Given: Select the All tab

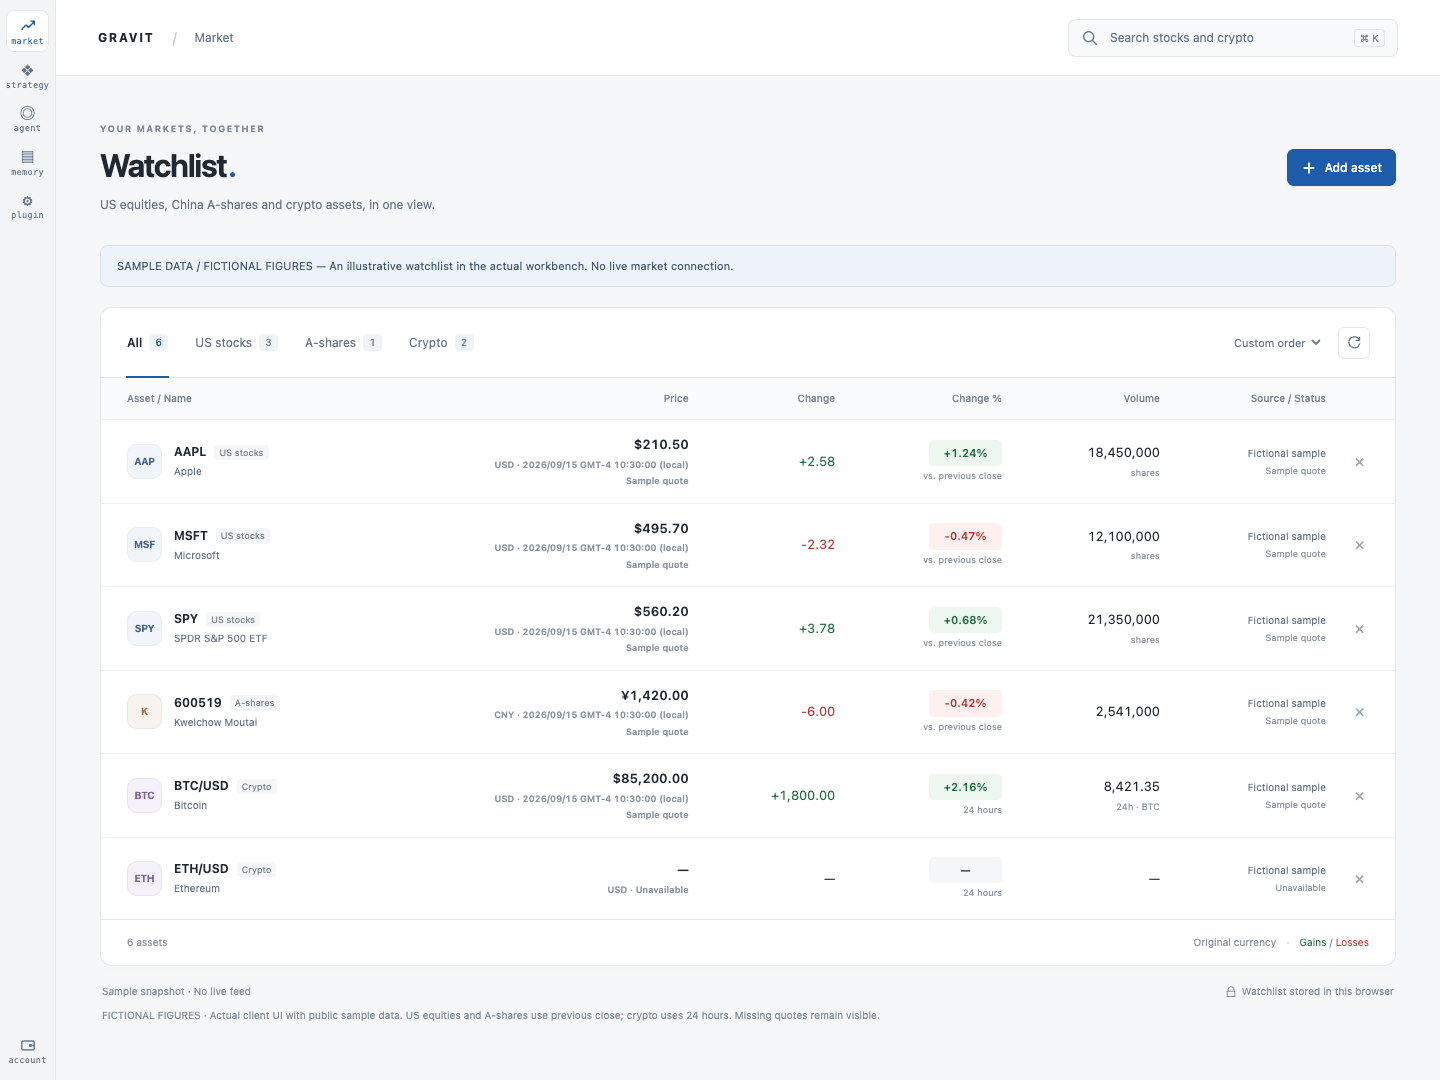Looking at the screenshot, I should (147, 343).
